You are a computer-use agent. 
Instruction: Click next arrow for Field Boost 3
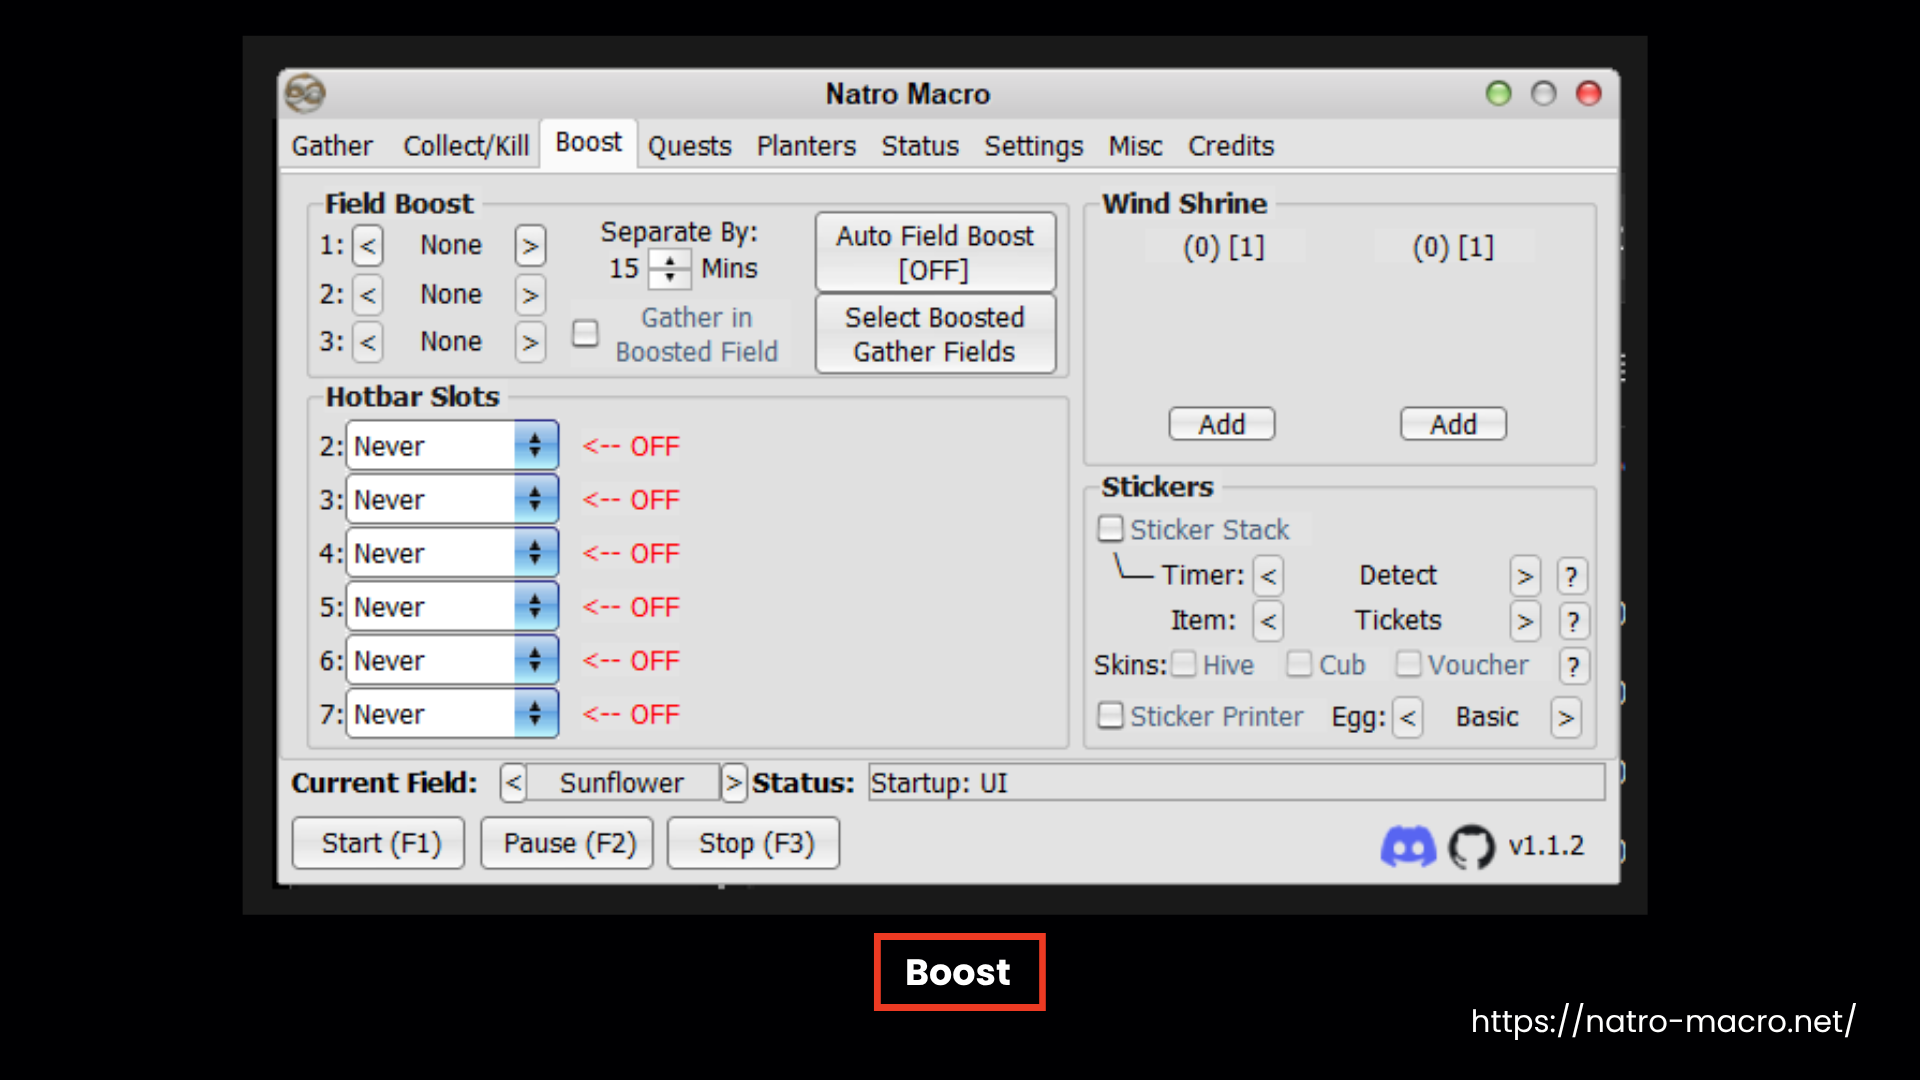(x=530, y=342)
